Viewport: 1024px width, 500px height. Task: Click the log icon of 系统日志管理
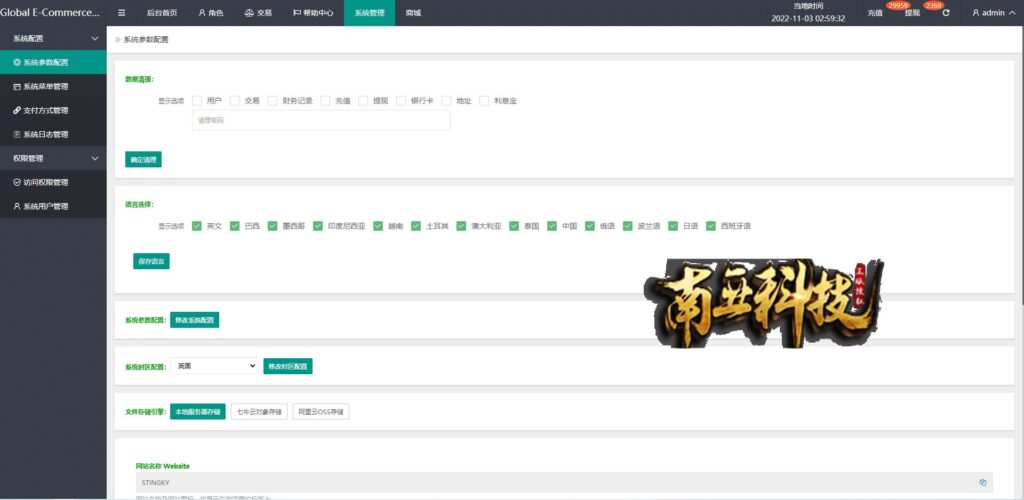(17, 134)
